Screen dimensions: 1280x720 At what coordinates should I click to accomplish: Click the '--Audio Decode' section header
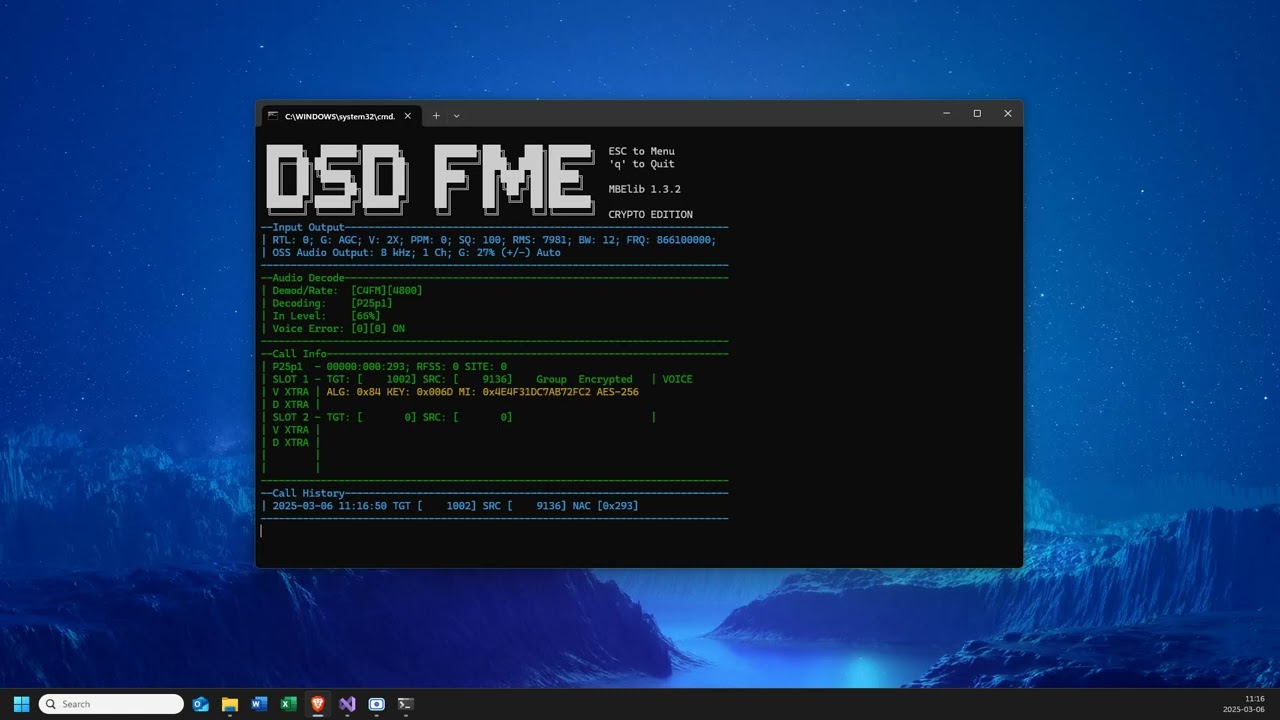pos(303,278)
